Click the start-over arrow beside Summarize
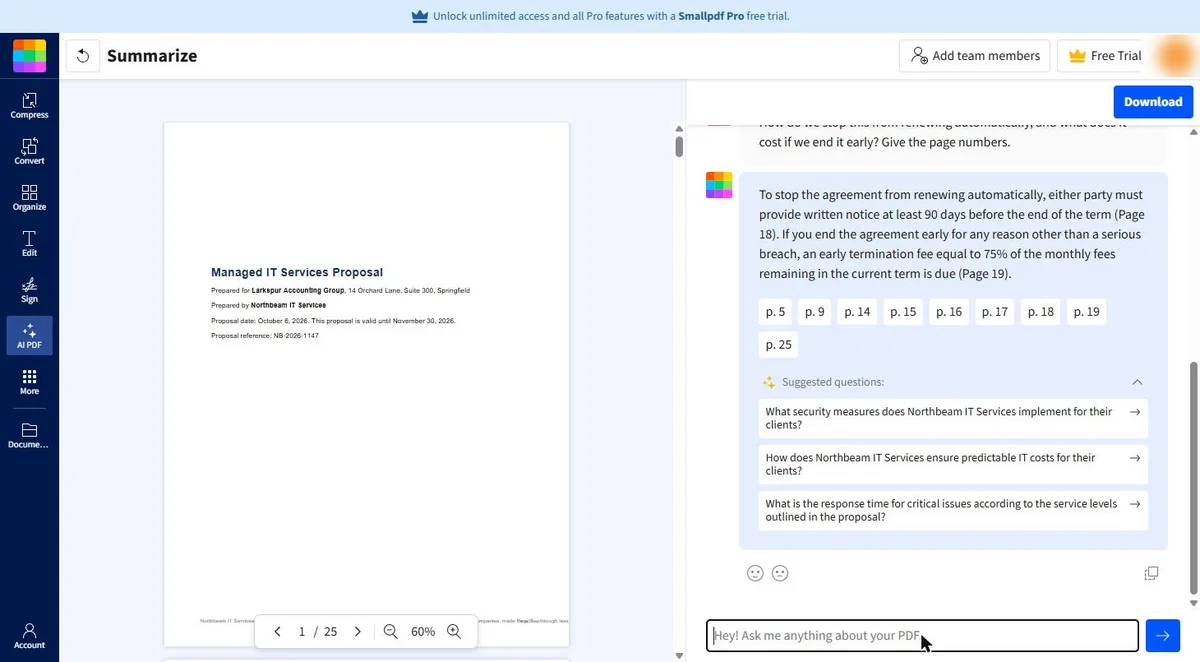This screenshot has height=662, width=1200. point(83,56)
